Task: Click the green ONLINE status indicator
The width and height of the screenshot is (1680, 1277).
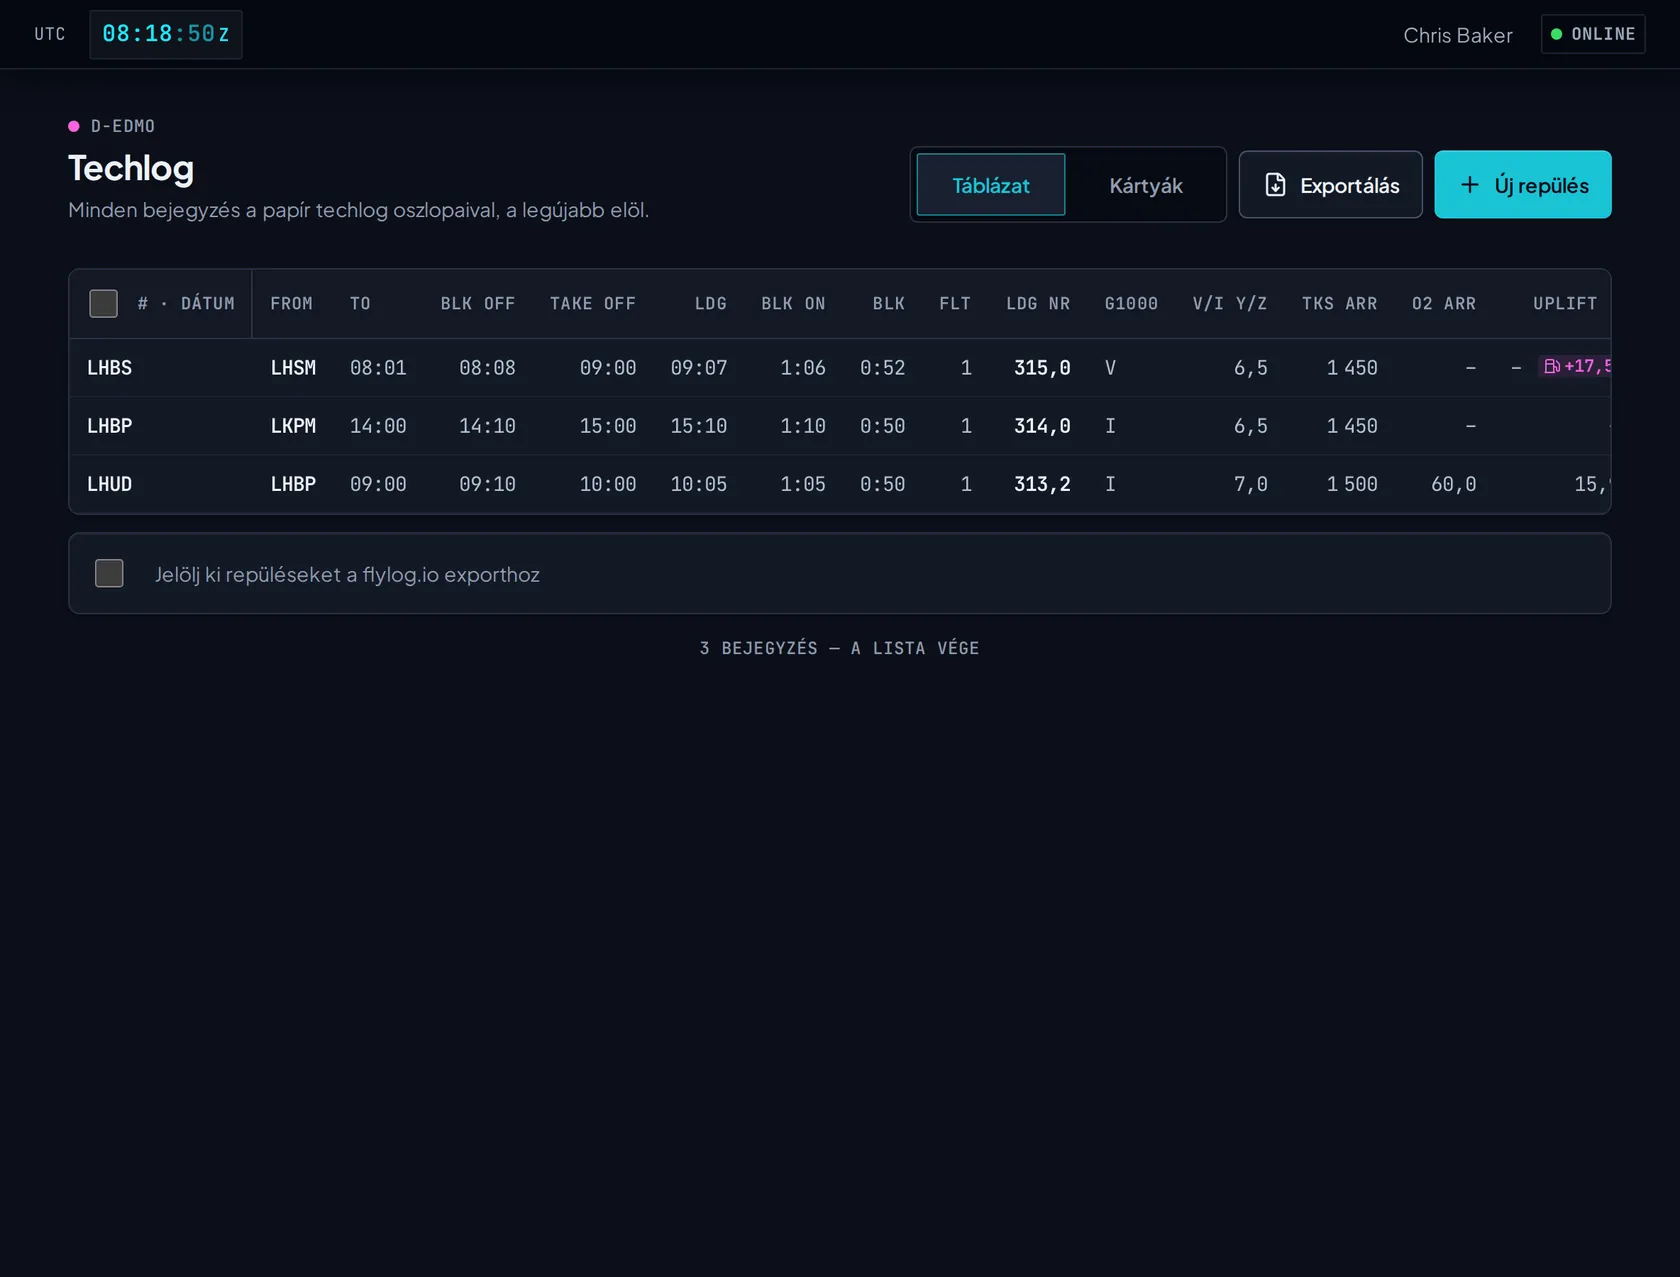Action: coord(1593,34)
